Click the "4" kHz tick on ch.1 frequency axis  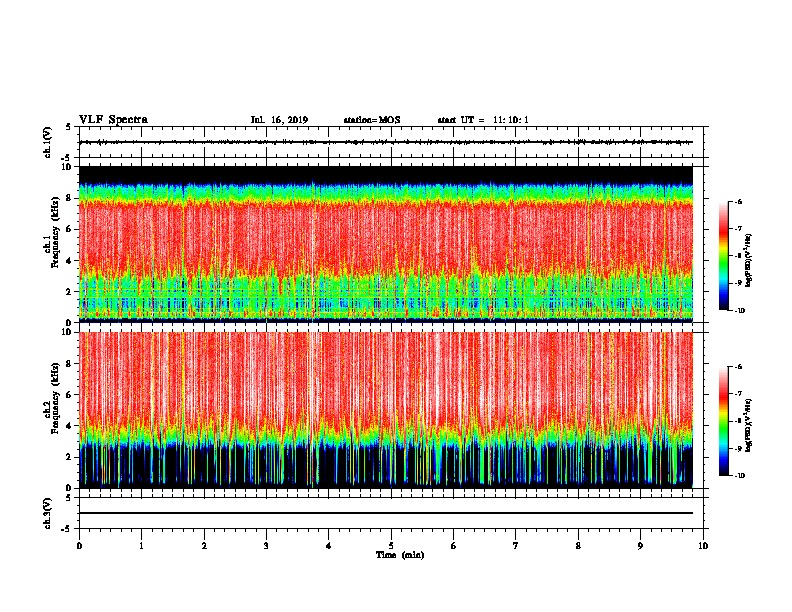(x=69, y=261)
